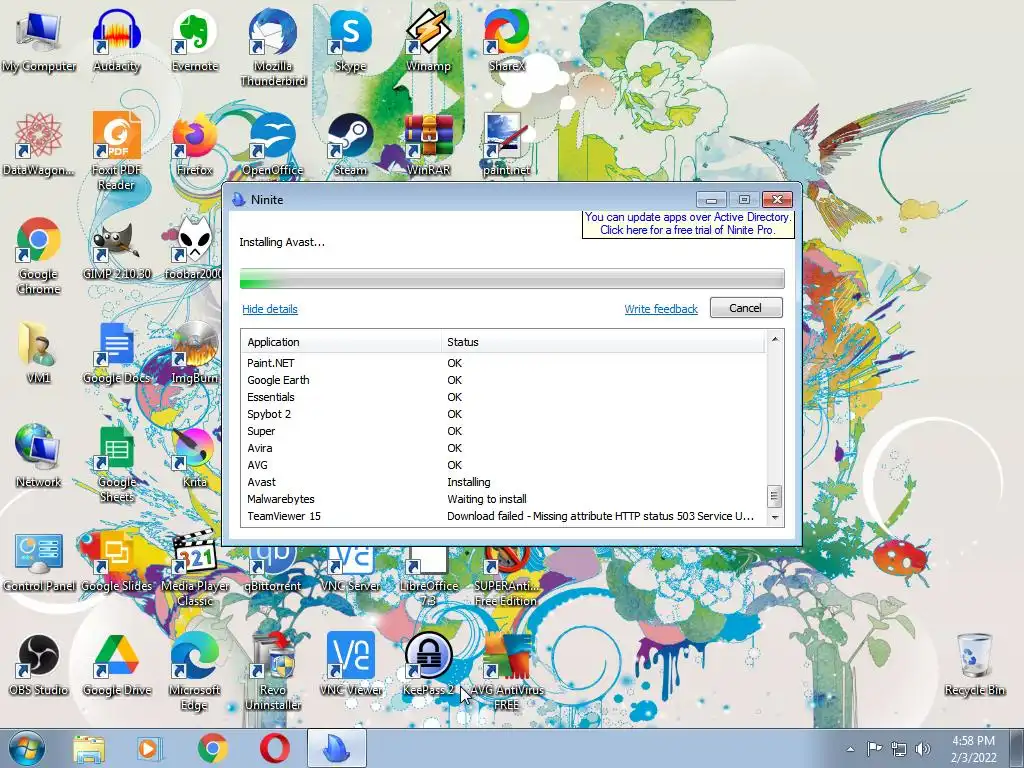Open the Audacity desktop icon
1024x768 pixels.
116,40
